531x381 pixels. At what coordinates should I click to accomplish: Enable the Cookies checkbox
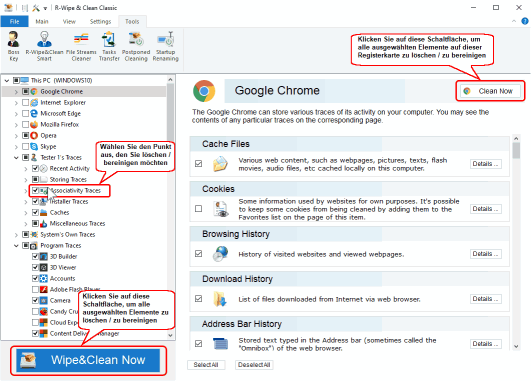tap(198, 209)
